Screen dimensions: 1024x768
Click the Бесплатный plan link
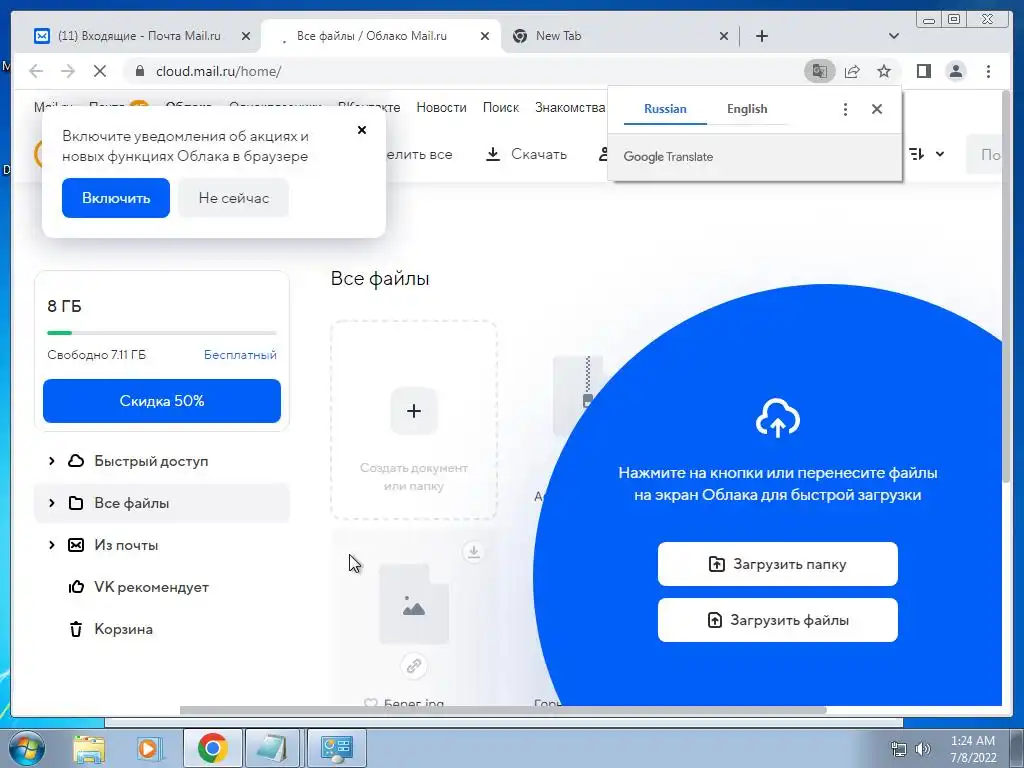click(x=240, y=355)
